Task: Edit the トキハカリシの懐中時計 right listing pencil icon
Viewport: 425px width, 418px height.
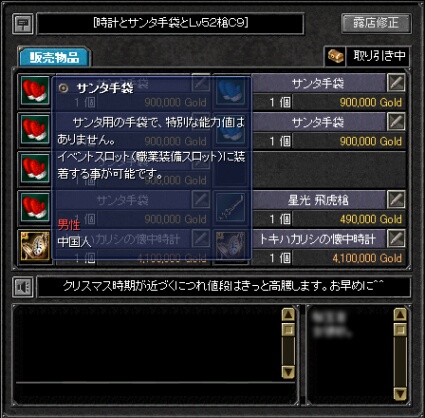Action: tap(396, 238)
